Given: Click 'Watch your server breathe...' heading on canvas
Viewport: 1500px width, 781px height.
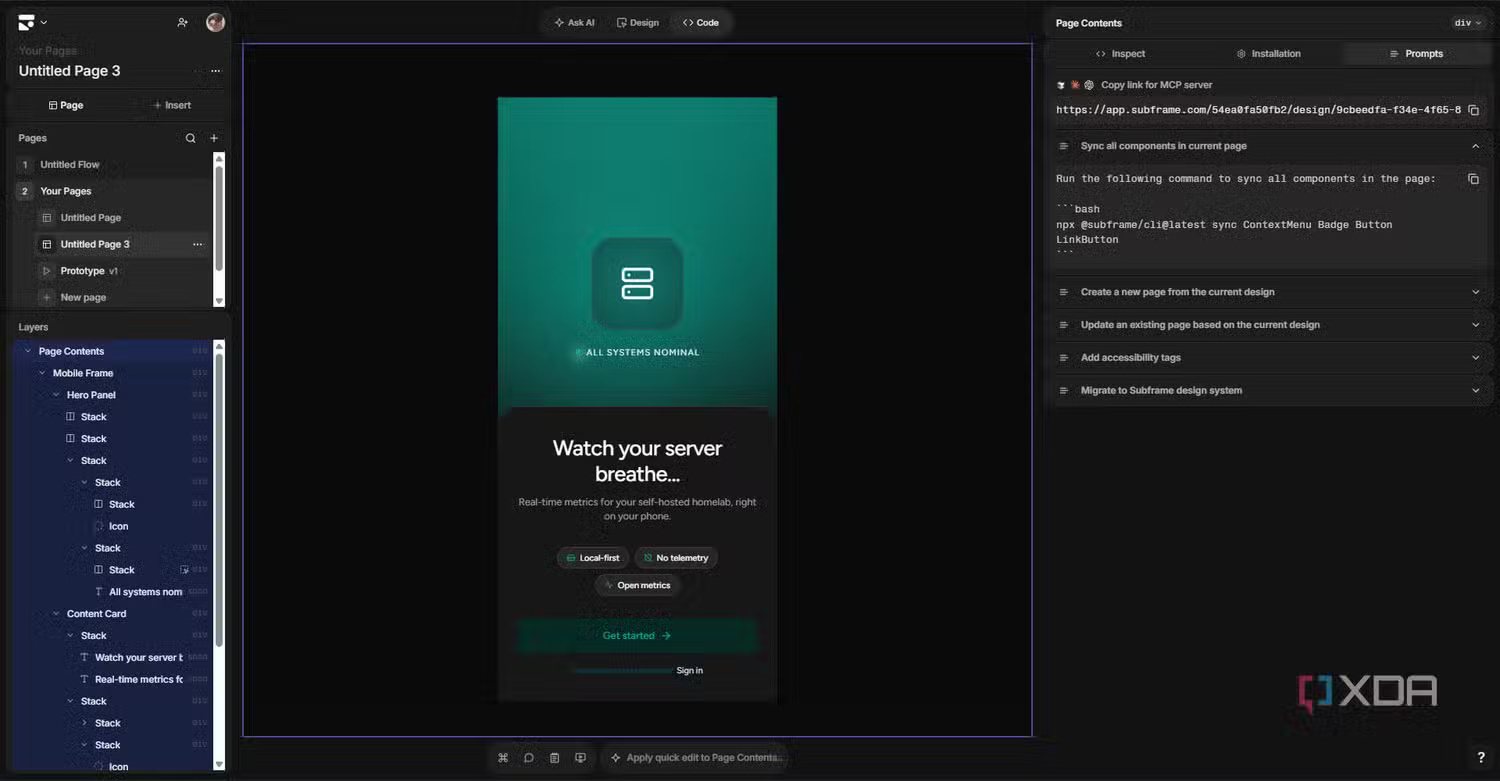Looking at the screenshot, I should [637, 461].
